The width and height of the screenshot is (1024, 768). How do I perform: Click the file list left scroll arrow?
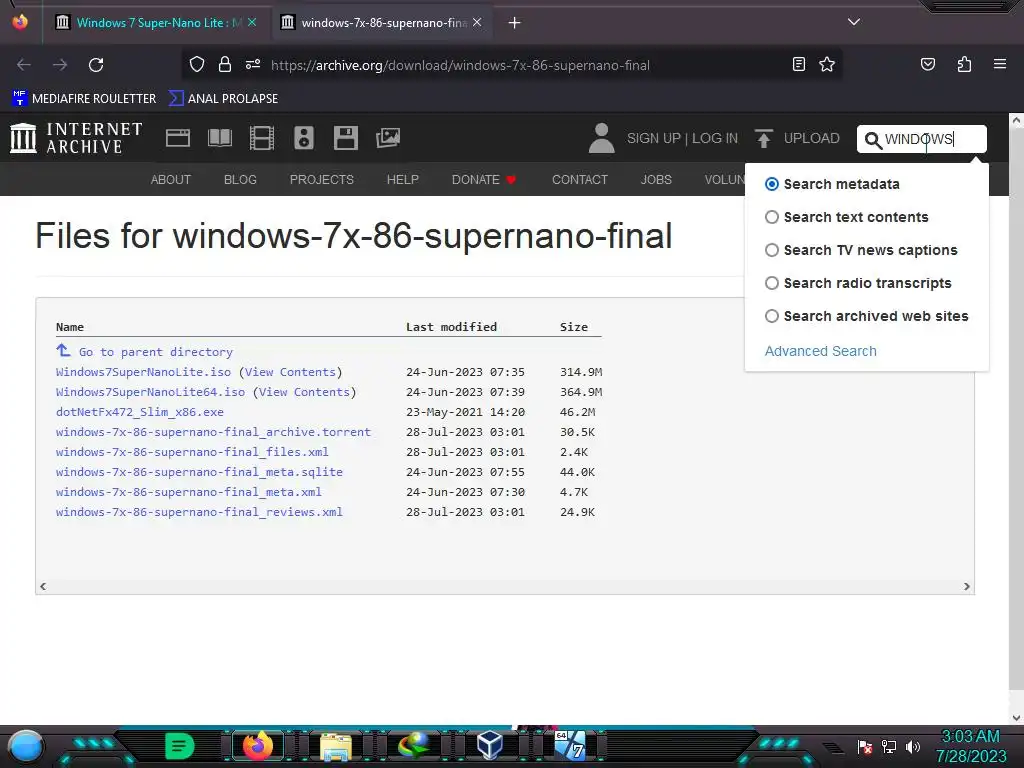coord(43,586)
